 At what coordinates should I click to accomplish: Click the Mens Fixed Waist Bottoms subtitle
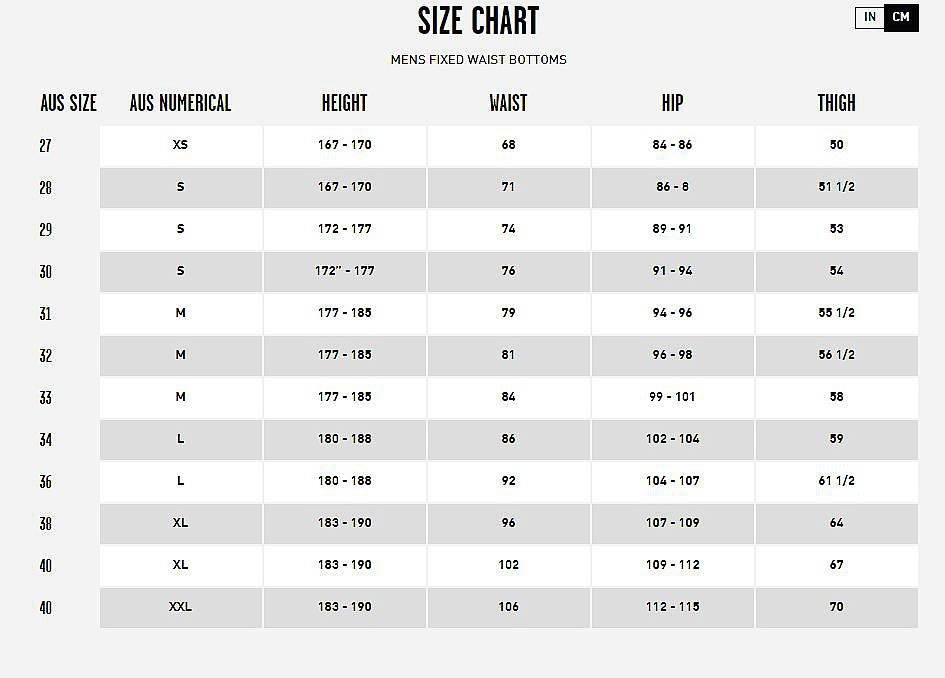pyautogui.click(x=478, y=60)
